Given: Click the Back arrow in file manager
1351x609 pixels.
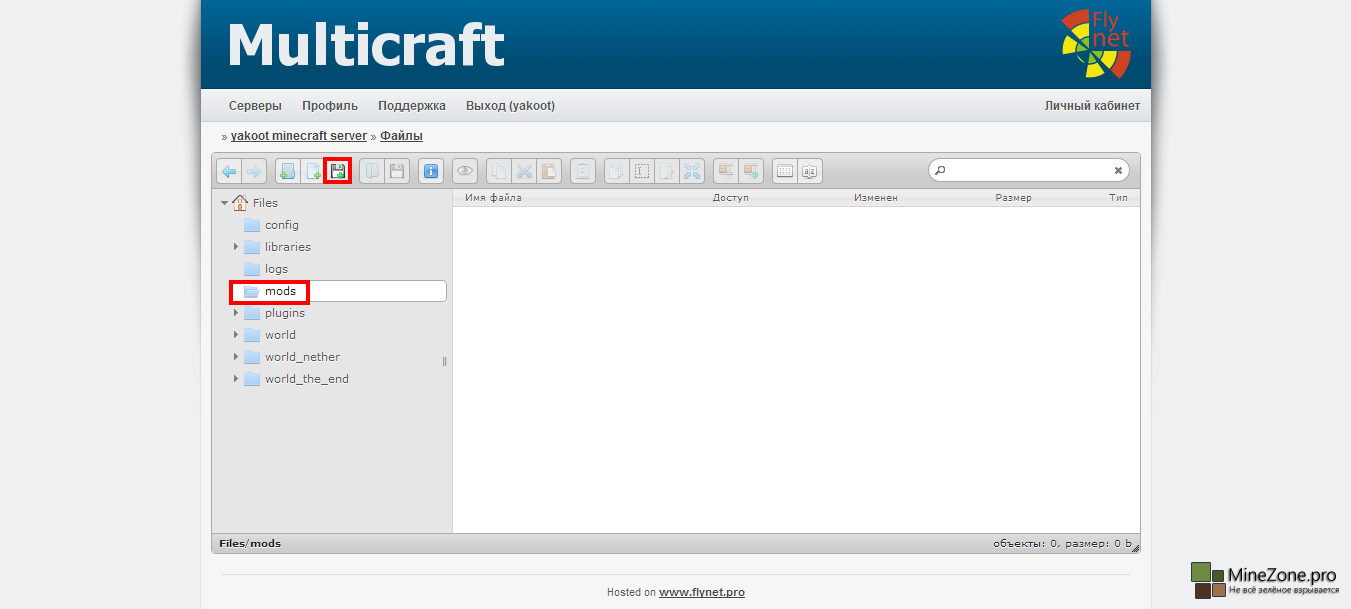Looking at the screenshot, I should click(229, 171).
